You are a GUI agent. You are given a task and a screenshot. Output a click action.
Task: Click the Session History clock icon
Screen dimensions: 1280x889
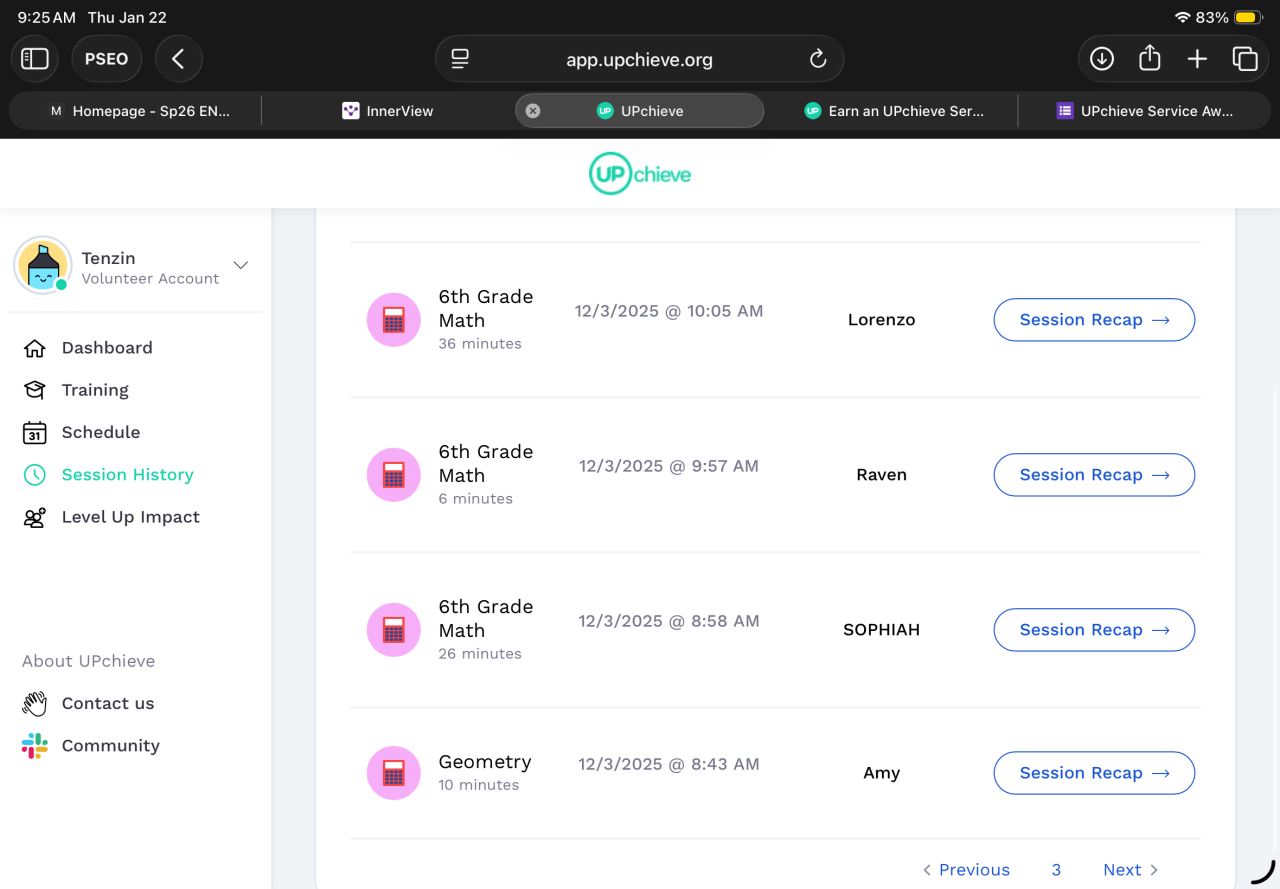click(x=35, y=475)
